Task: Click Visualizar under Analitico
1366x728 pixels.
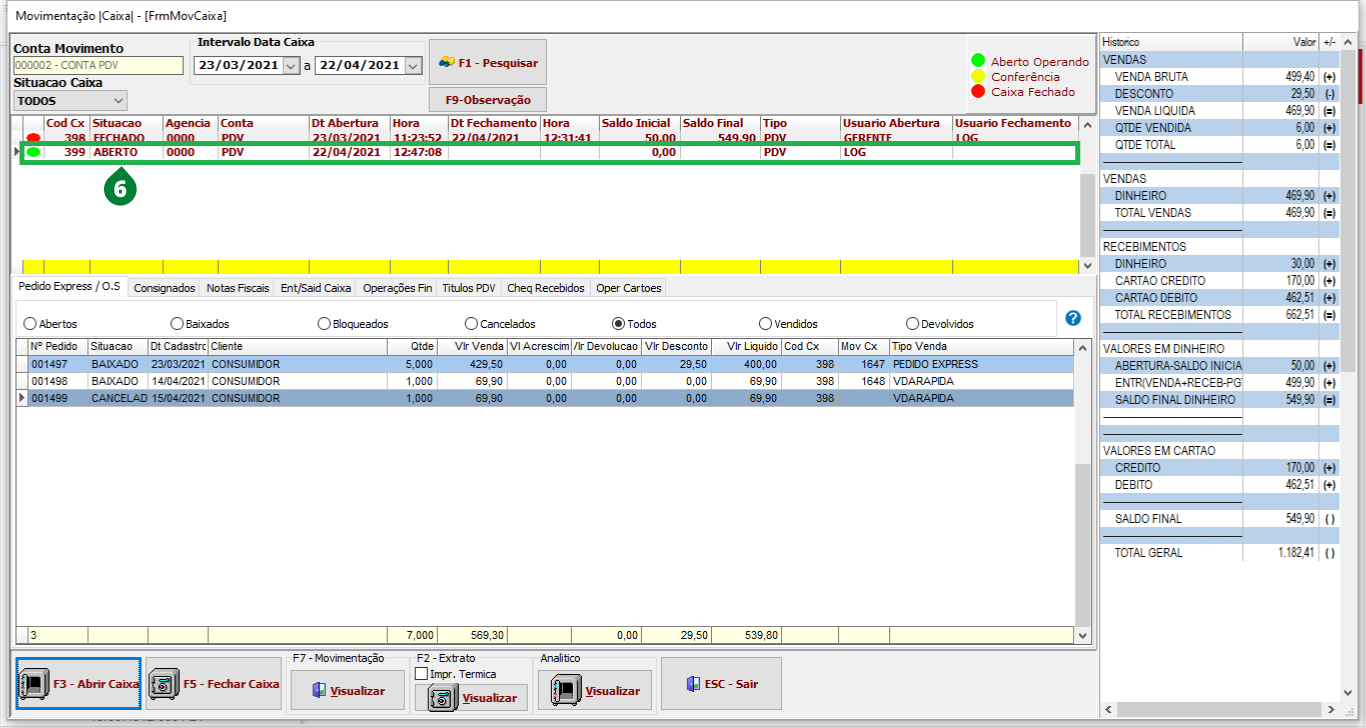Action: tap(595, 690)
